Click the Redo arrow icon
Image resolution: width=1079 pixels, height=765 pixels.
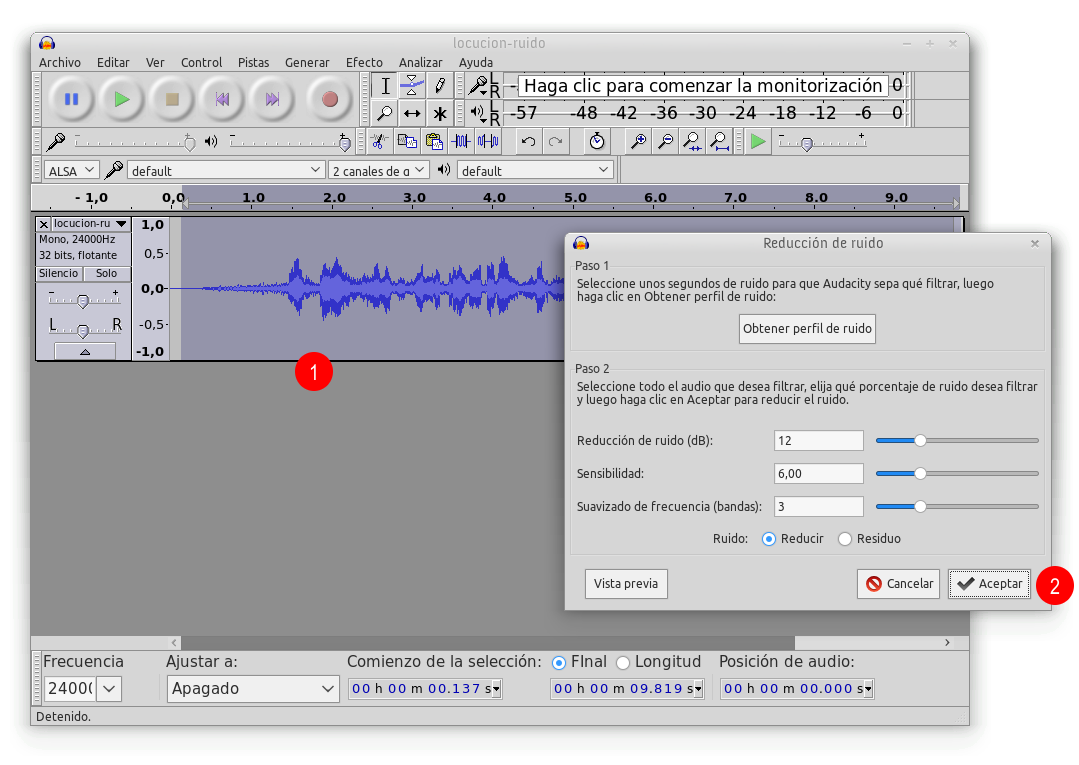555,142
